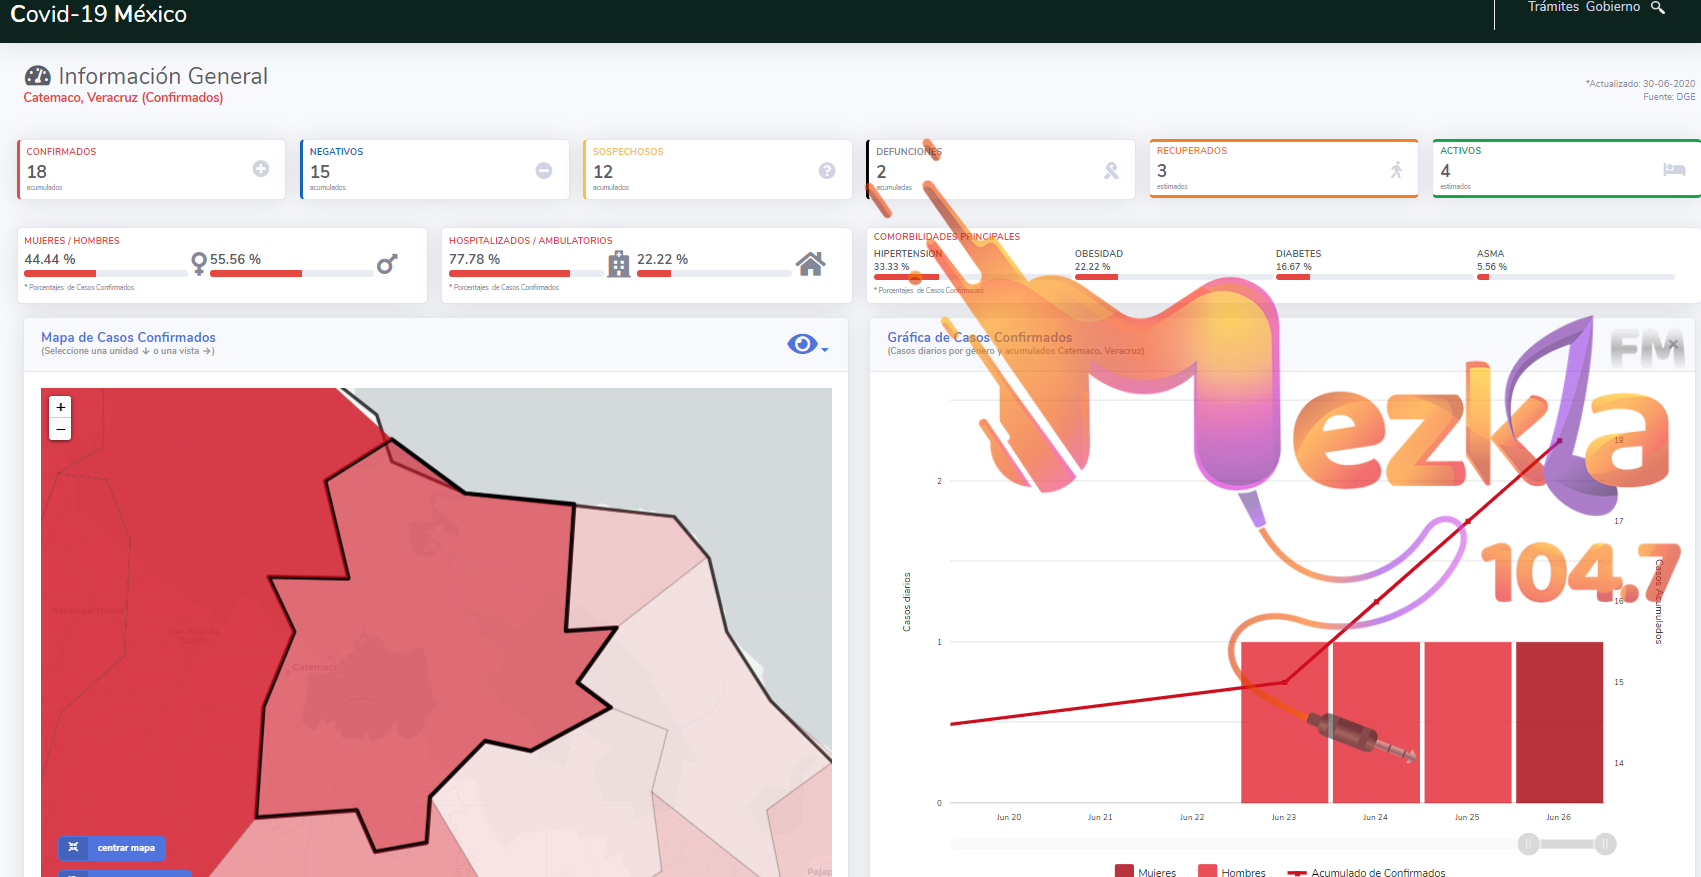The width and height of the screenshot is (1701, 877).
Task: Click the search magnifier icon in header
Action: click(1657, 8)
